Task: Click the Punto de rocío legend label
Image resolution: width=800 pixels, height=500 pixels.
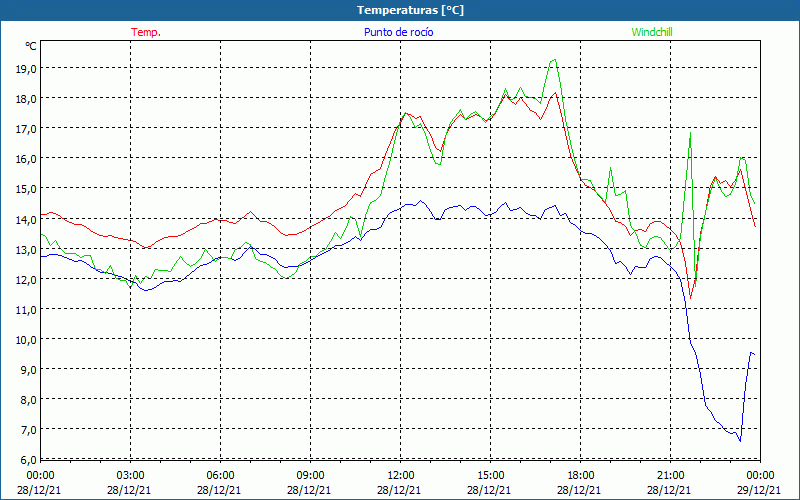Action: coord(398,32)
